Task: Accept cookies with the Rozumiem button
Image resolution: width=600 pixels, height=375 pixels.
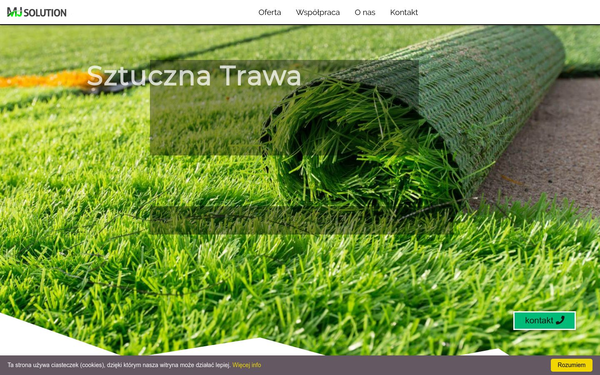Action: pyautogui.click(x=571, y=365)
